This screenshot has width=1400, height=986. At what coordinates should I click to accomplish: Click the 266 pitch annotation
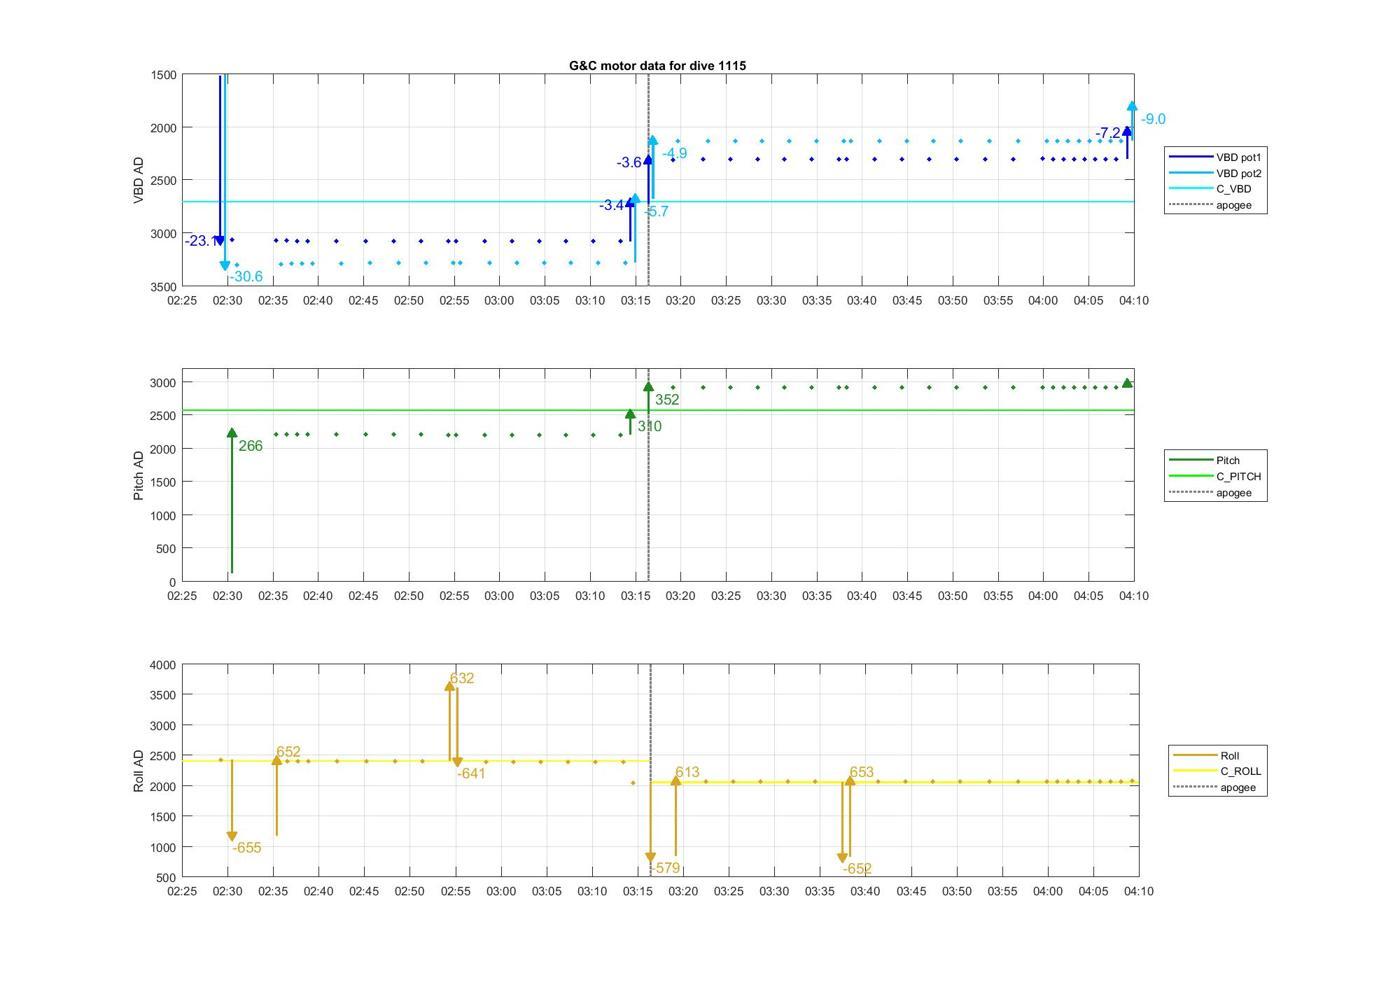click(251, 446)
